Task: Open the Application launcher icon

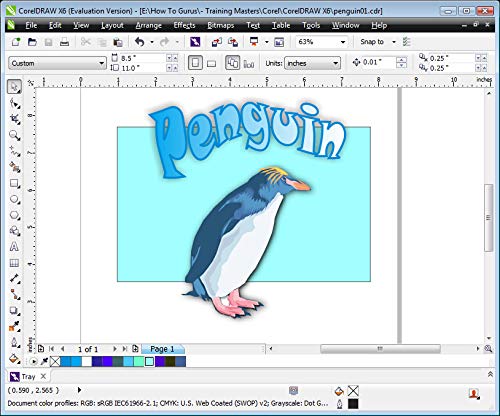Action: coord(254,42)
